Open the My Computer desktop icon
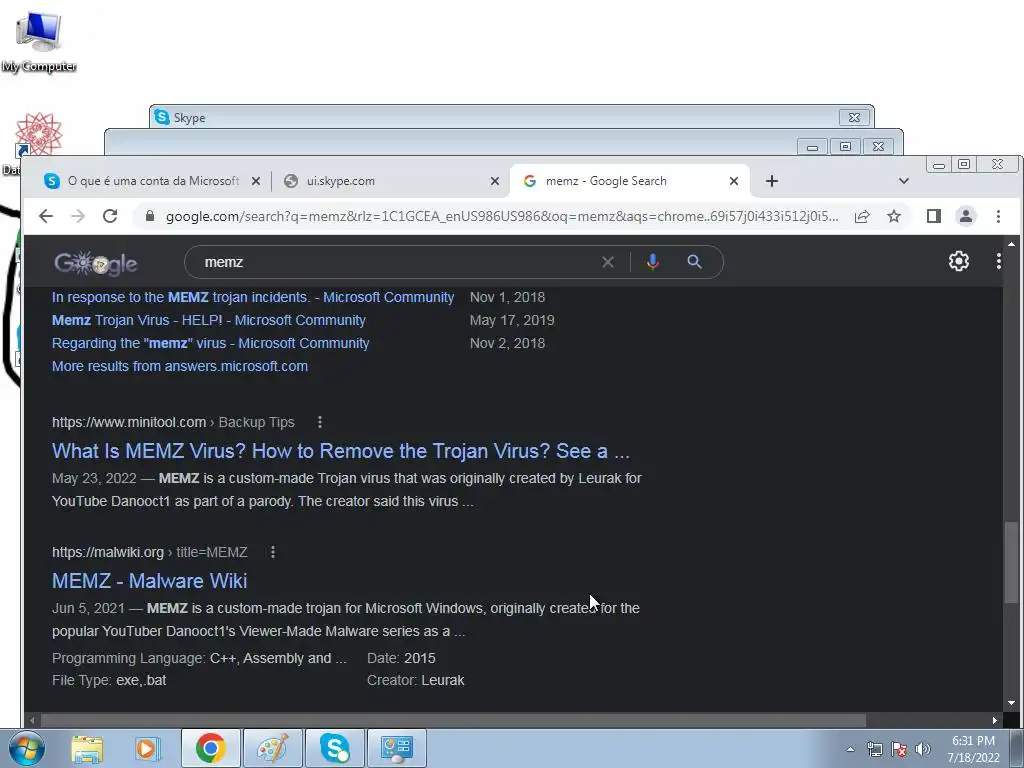 (39, 40)
